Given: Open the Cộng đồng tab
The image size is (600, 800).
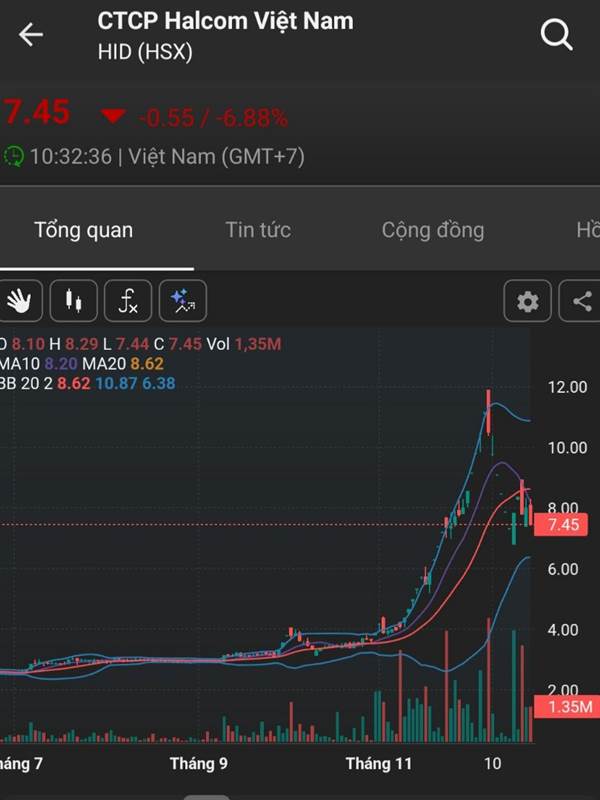Looking at the screenshot, I should tap(433, 230).
